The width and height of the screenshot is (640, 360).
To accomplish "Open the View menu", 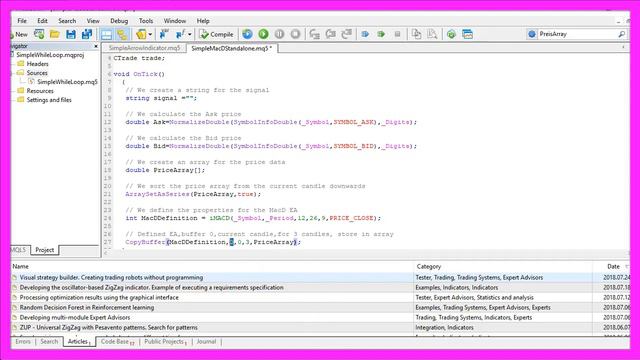I will click(93, 21).
